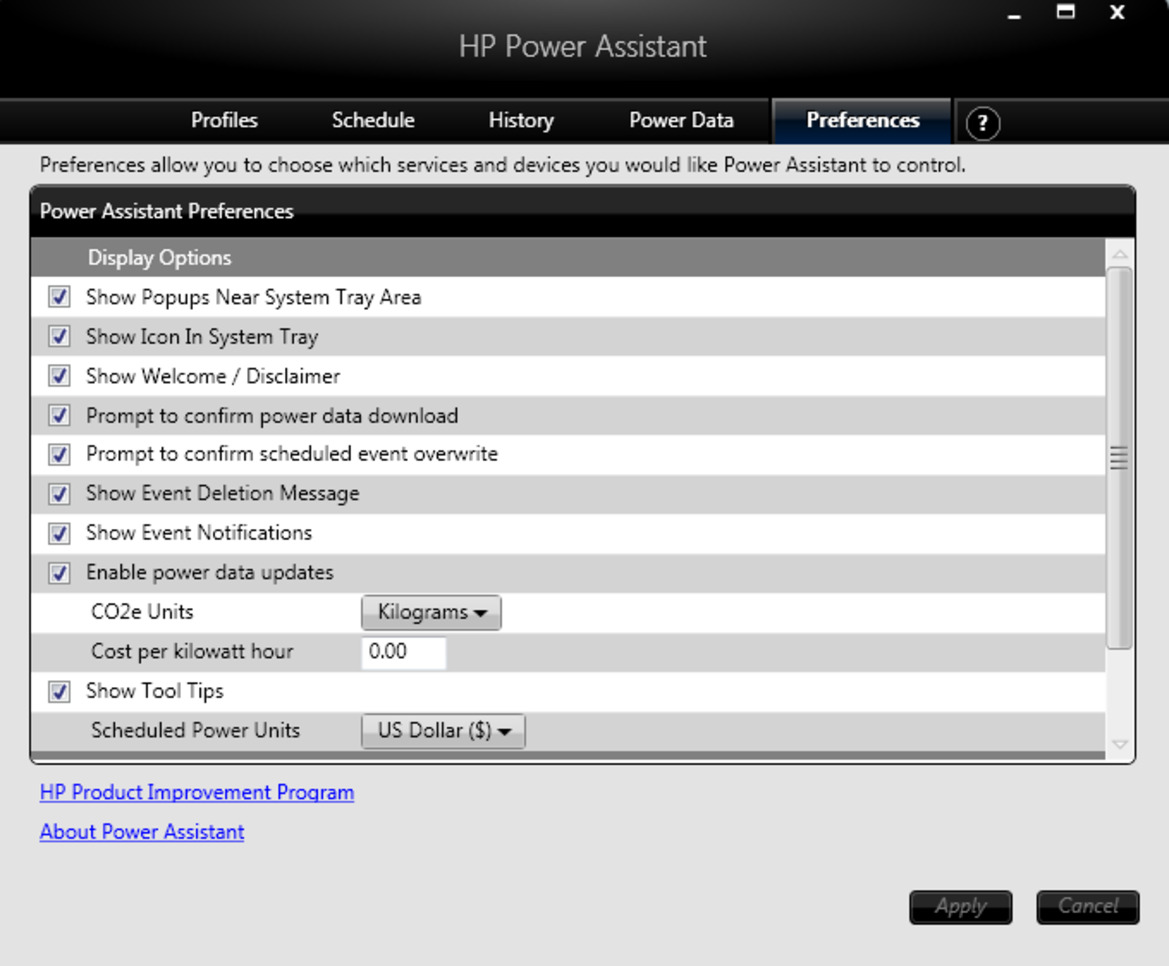Minimize the HP Power Assistant window
The height and width of the screenshot is (966, 1169).
pyautogui.click(x=1014, y=14)
